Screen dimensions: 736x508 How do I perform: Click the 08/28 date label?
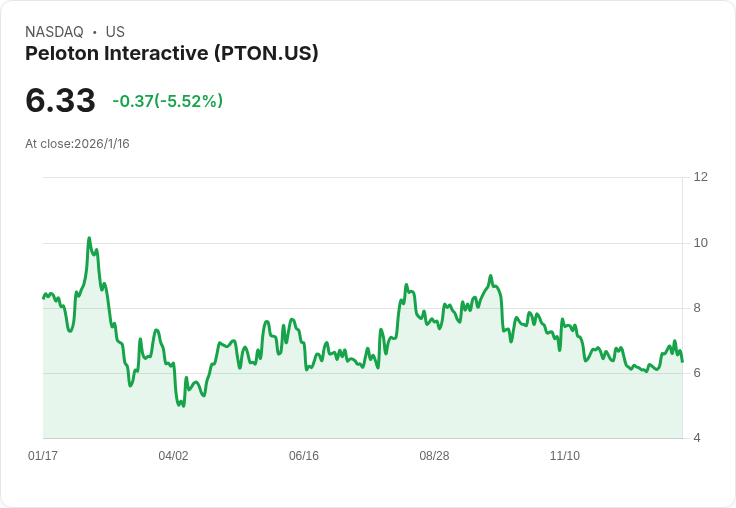(x=434, y=456)
